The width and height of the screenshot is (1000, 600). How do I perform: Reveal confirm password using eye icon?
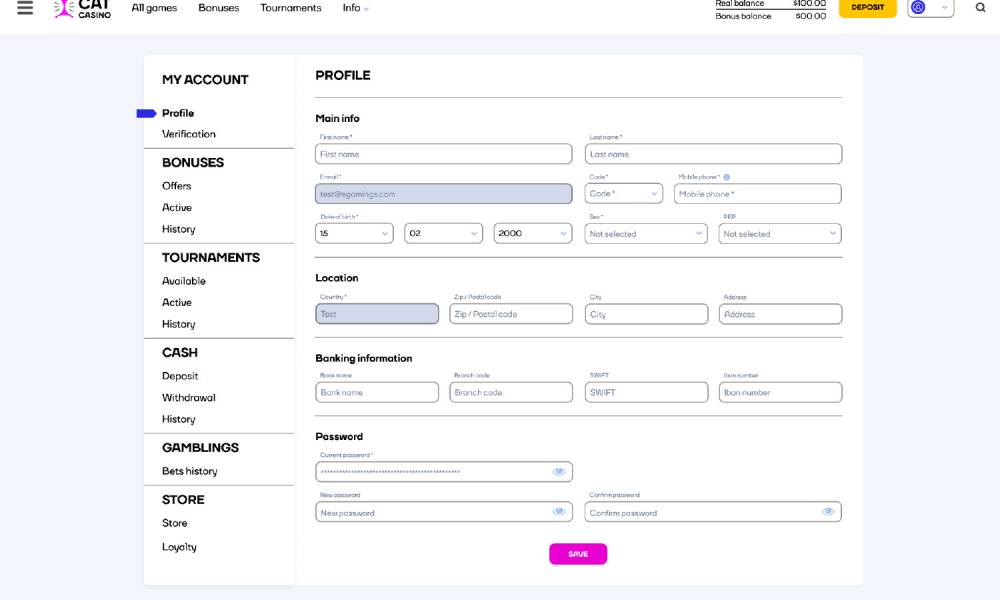tap(828, 512)
